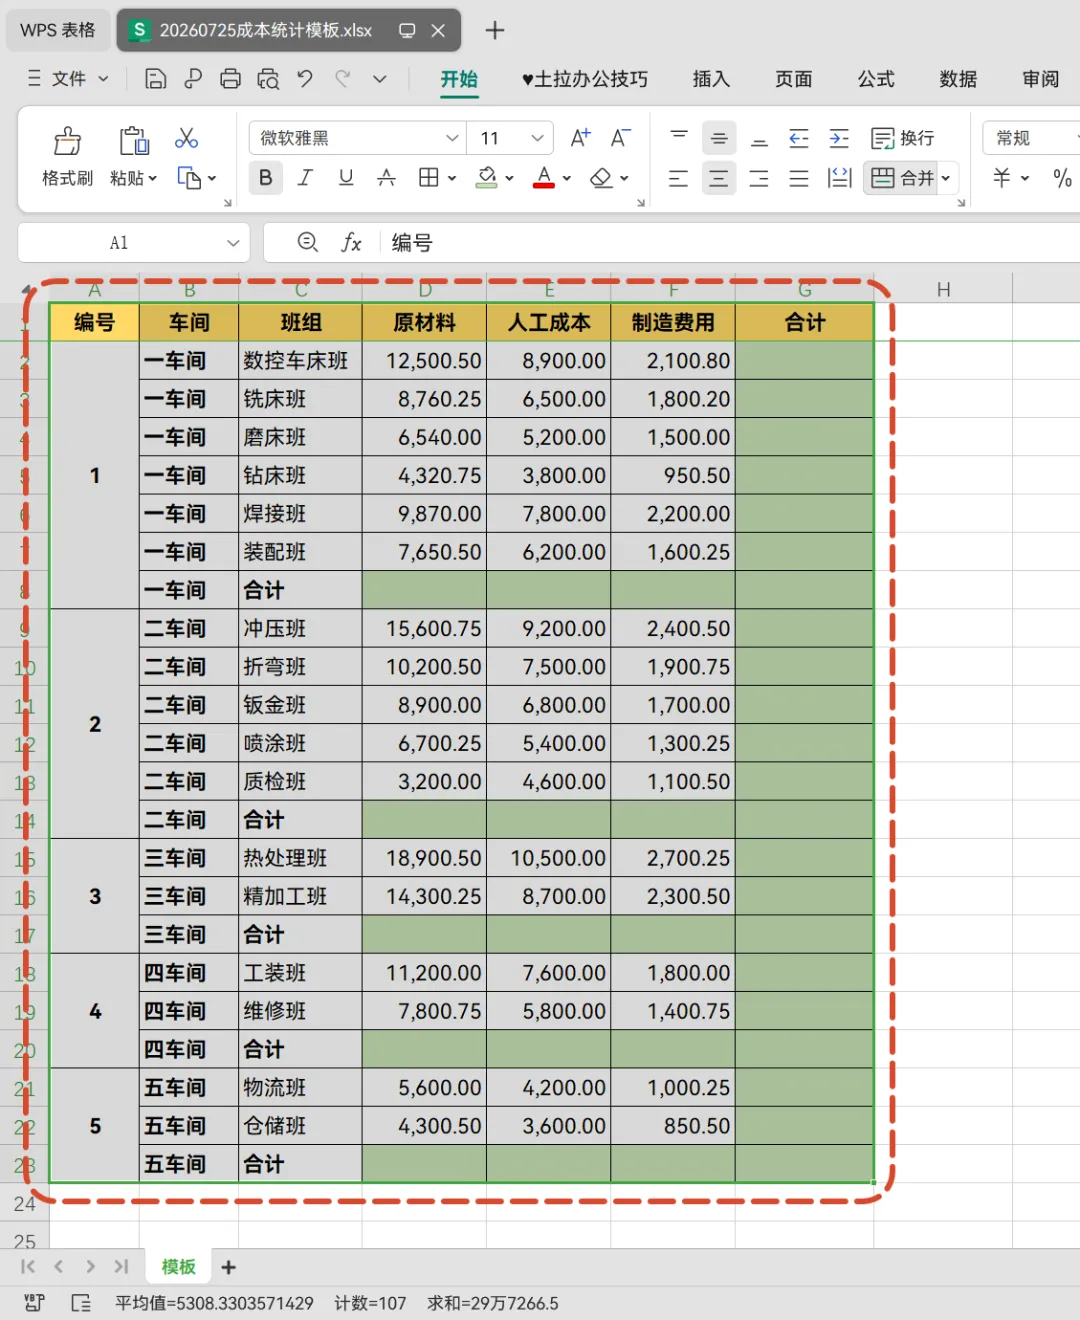The height and width of the screenshot is (1320, 1080).
Task: Open the font name 微软雅黑 dropdown
Action: click(x=452, y=138)
